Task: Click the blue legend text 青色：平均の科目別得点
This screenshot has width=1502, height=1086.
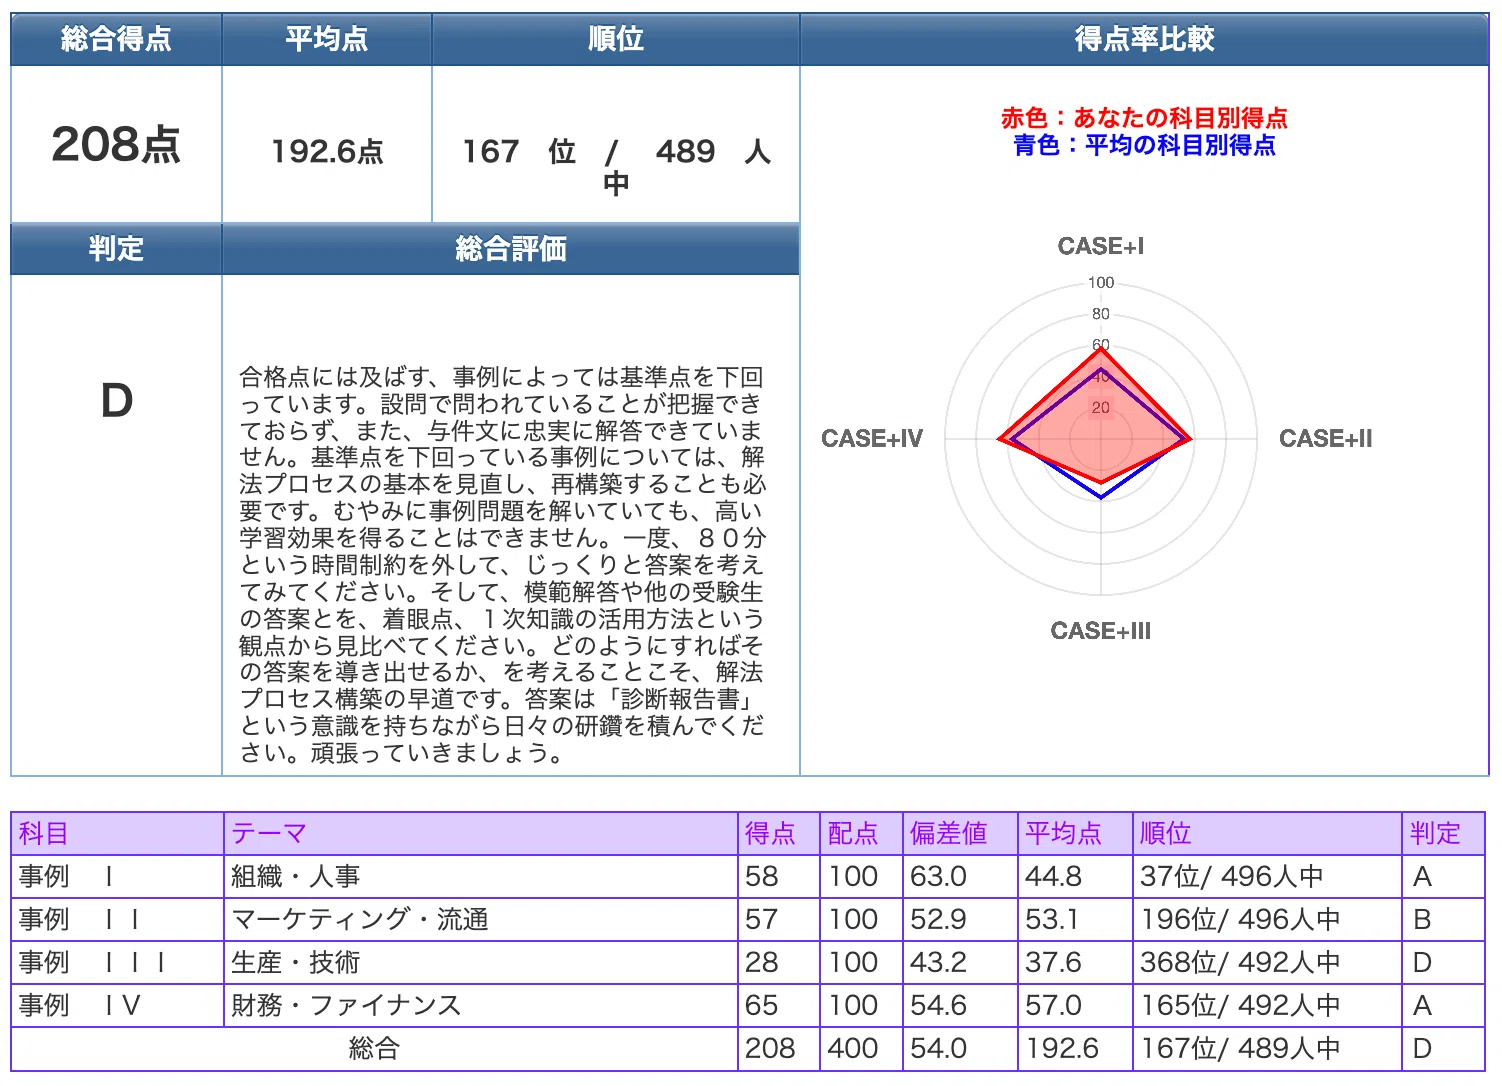Action: 1144,145
